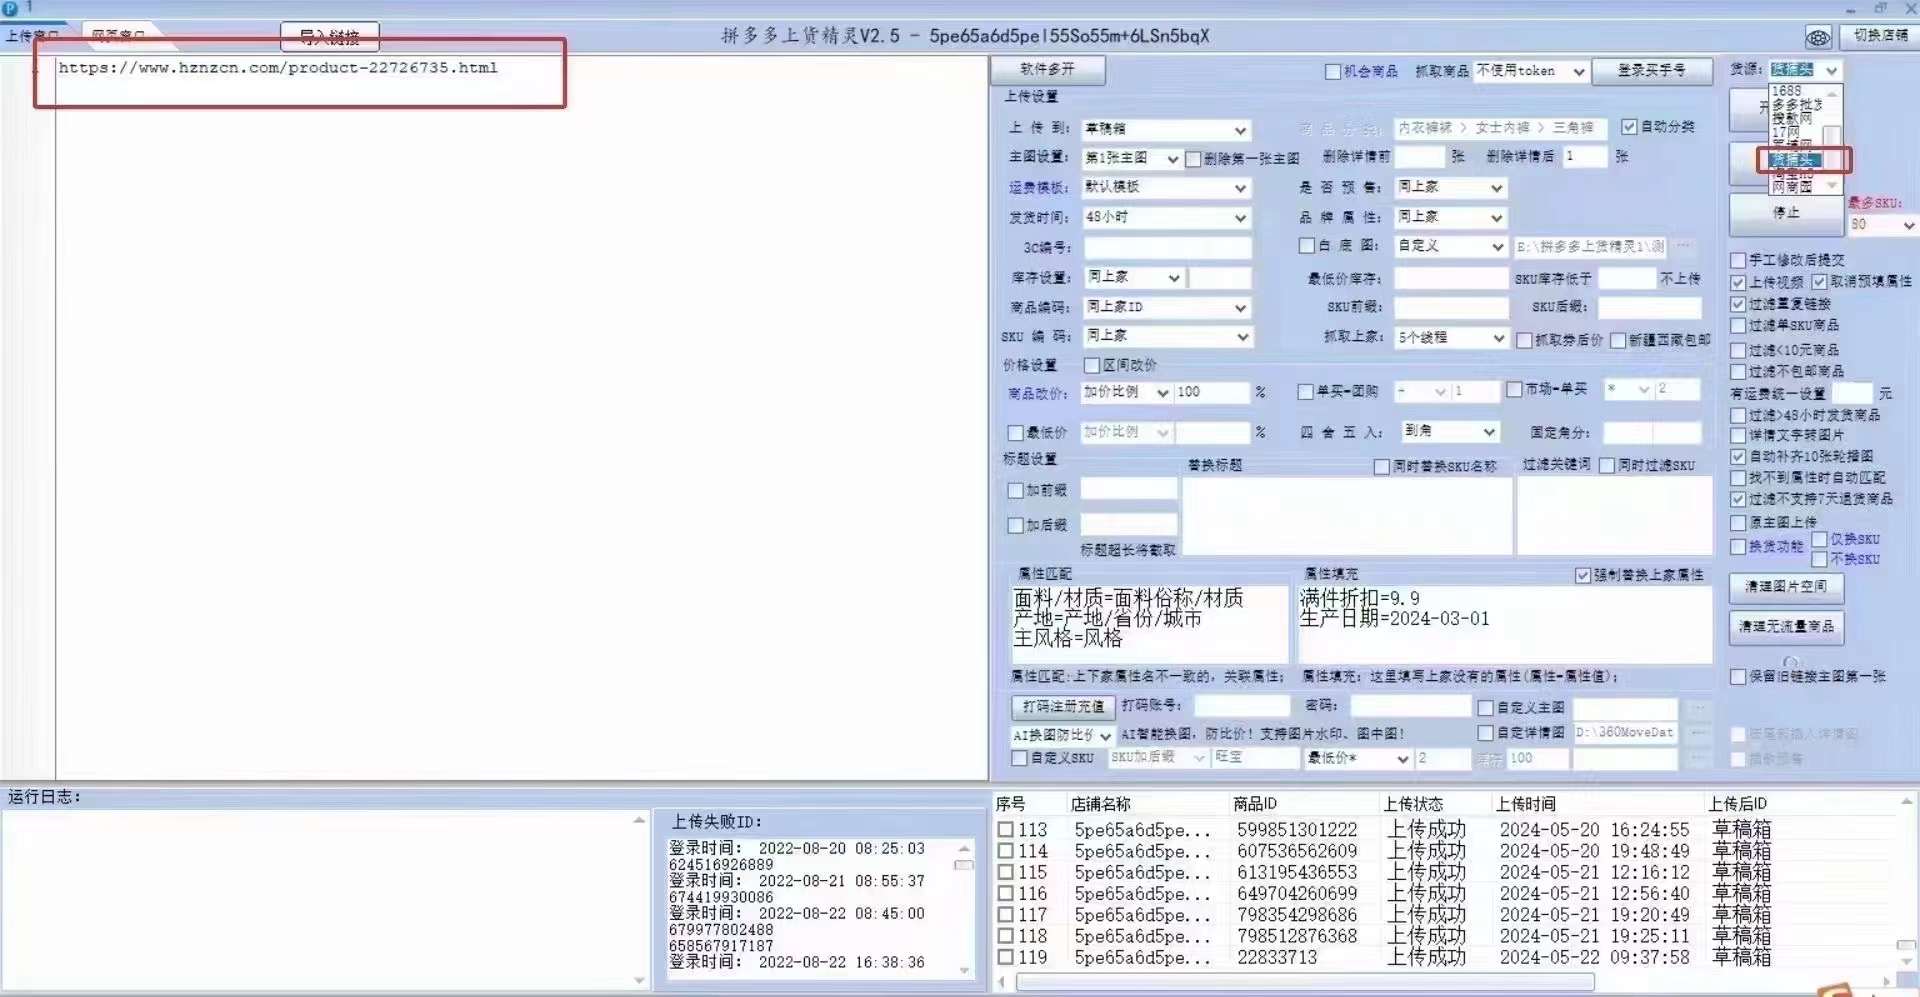The height and width of the screenshot is (997, 1920).
Task: Click the 软件多开 button
Action: click(x=1048, y=70)
